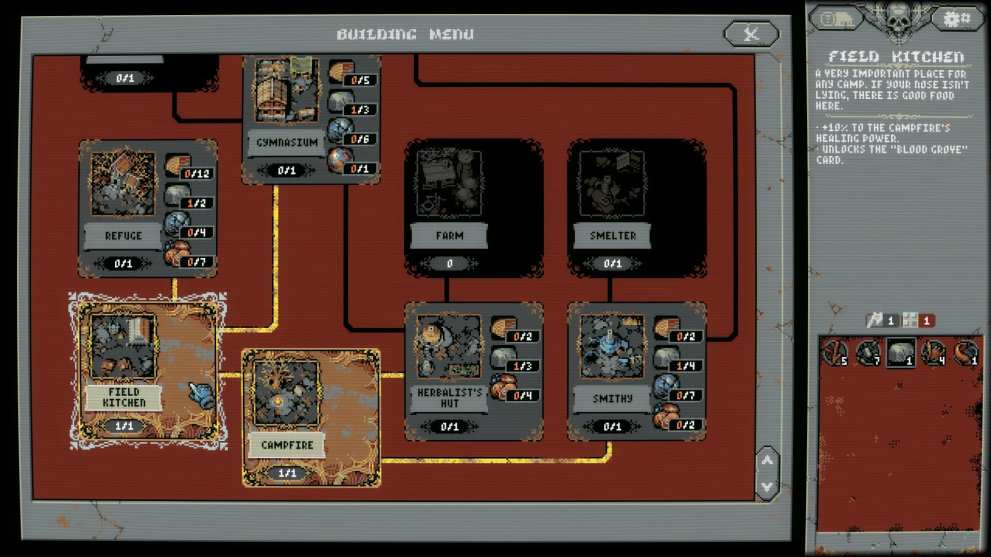
Task: Open the encyclopedia icon left of skull
Action: point(835,19)
